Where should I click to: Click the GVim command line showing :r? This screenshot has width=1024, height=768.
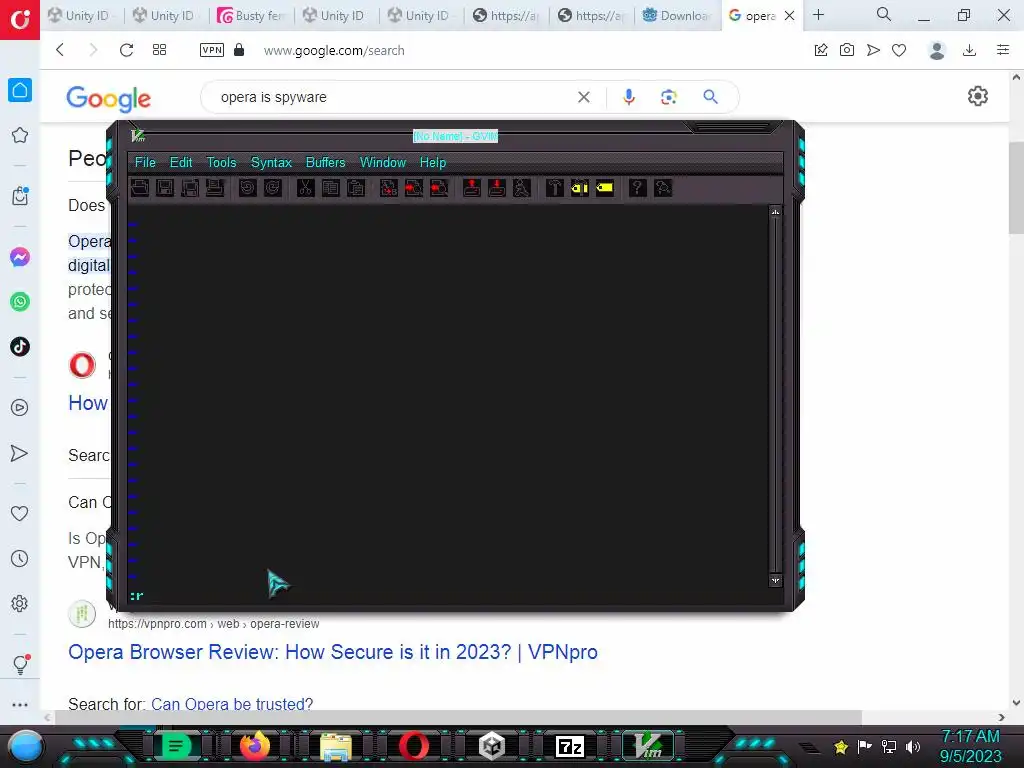click(449, 596)
